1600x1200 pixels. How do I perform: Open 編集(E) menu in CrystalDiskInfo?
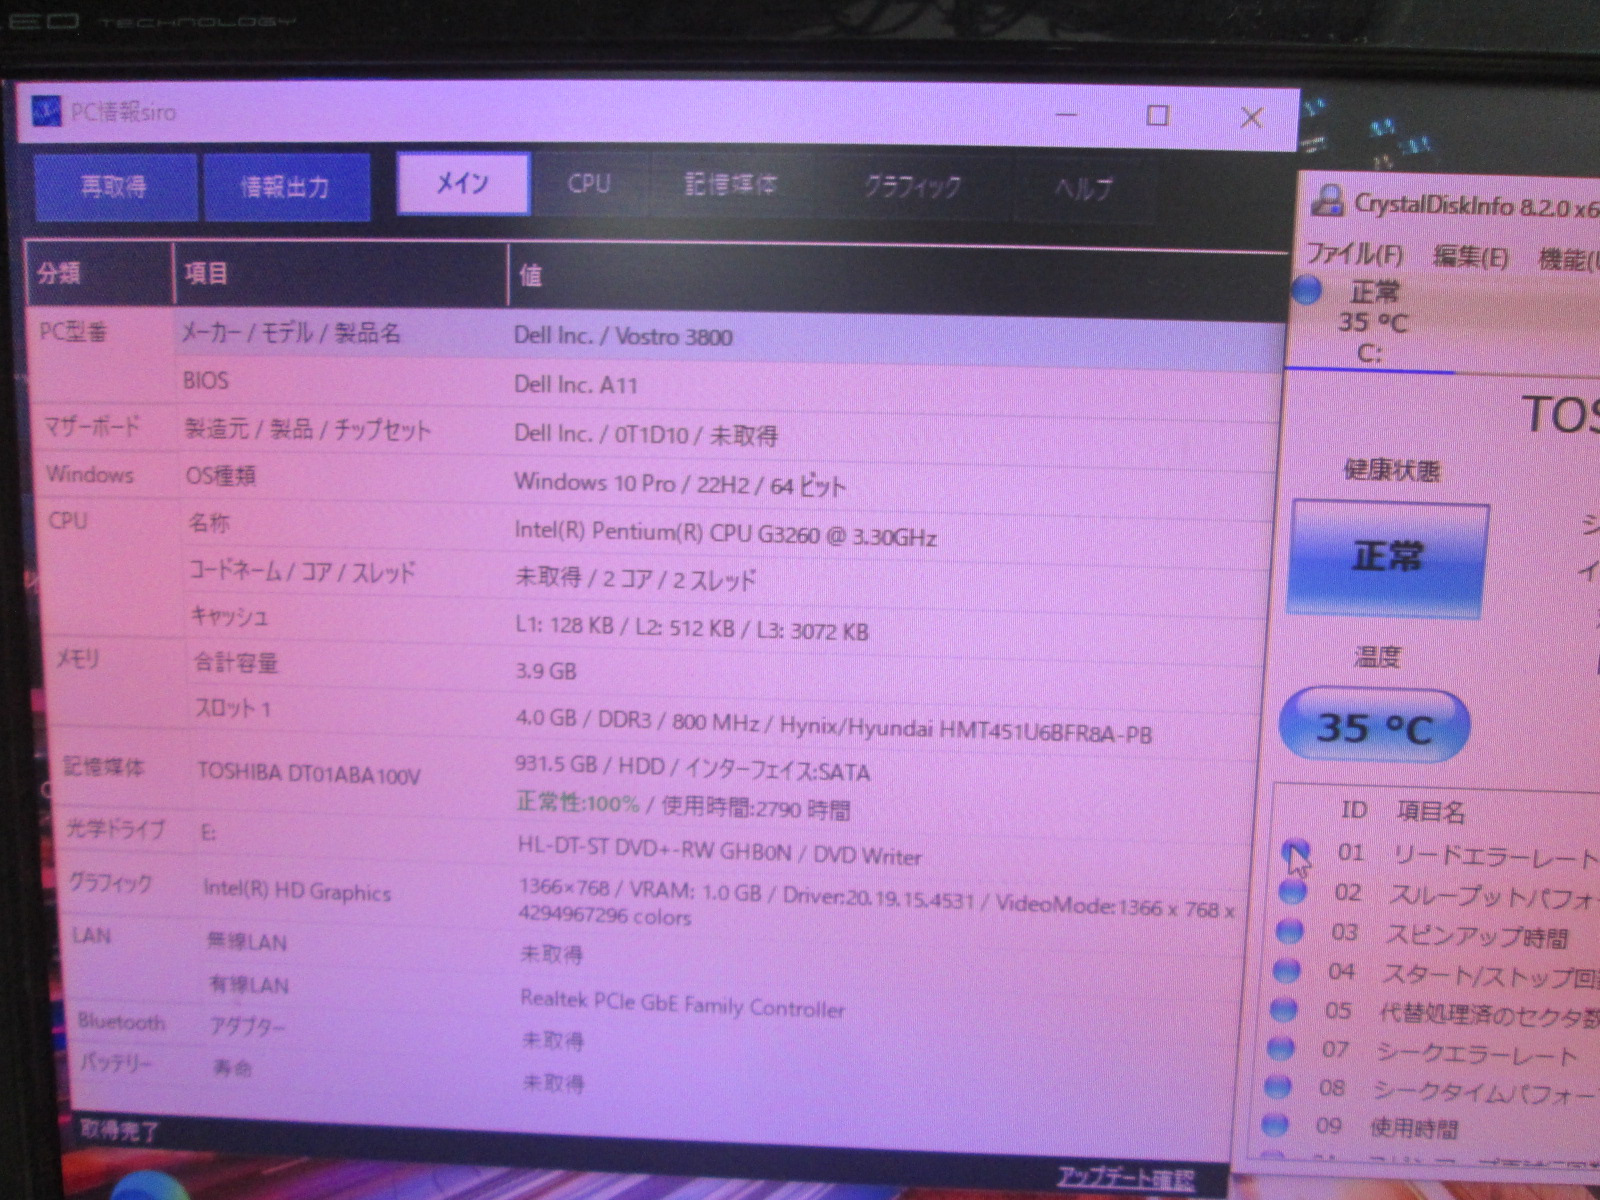point(1470,257)
